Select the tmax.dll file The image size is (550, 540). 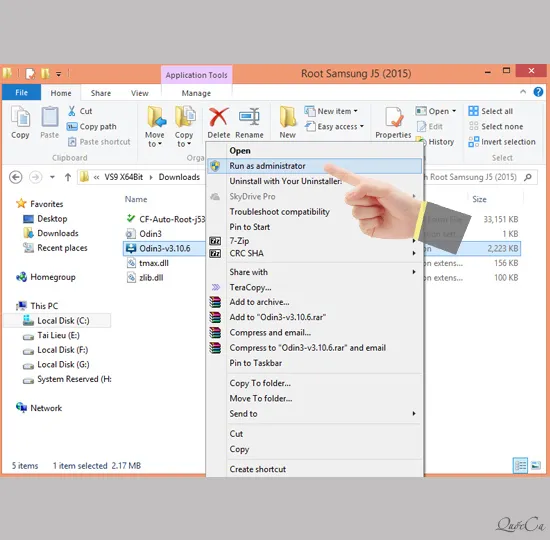(148, 263)
